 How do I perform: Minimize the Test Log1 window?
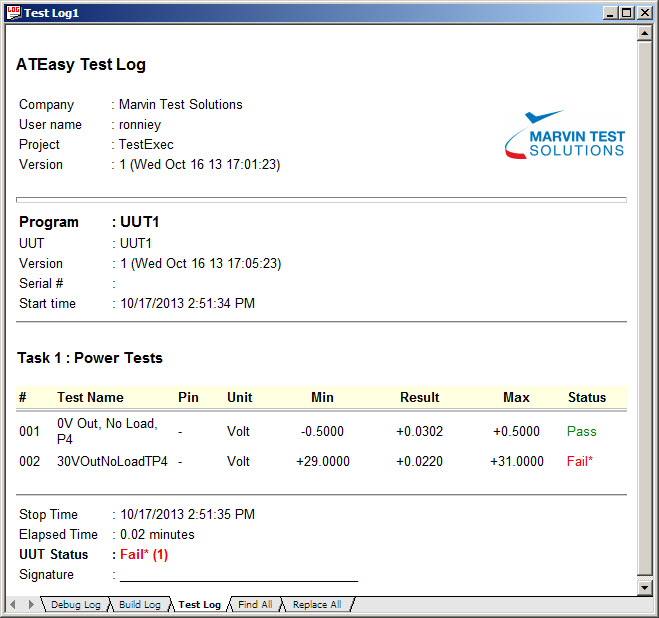coord(609,12)
